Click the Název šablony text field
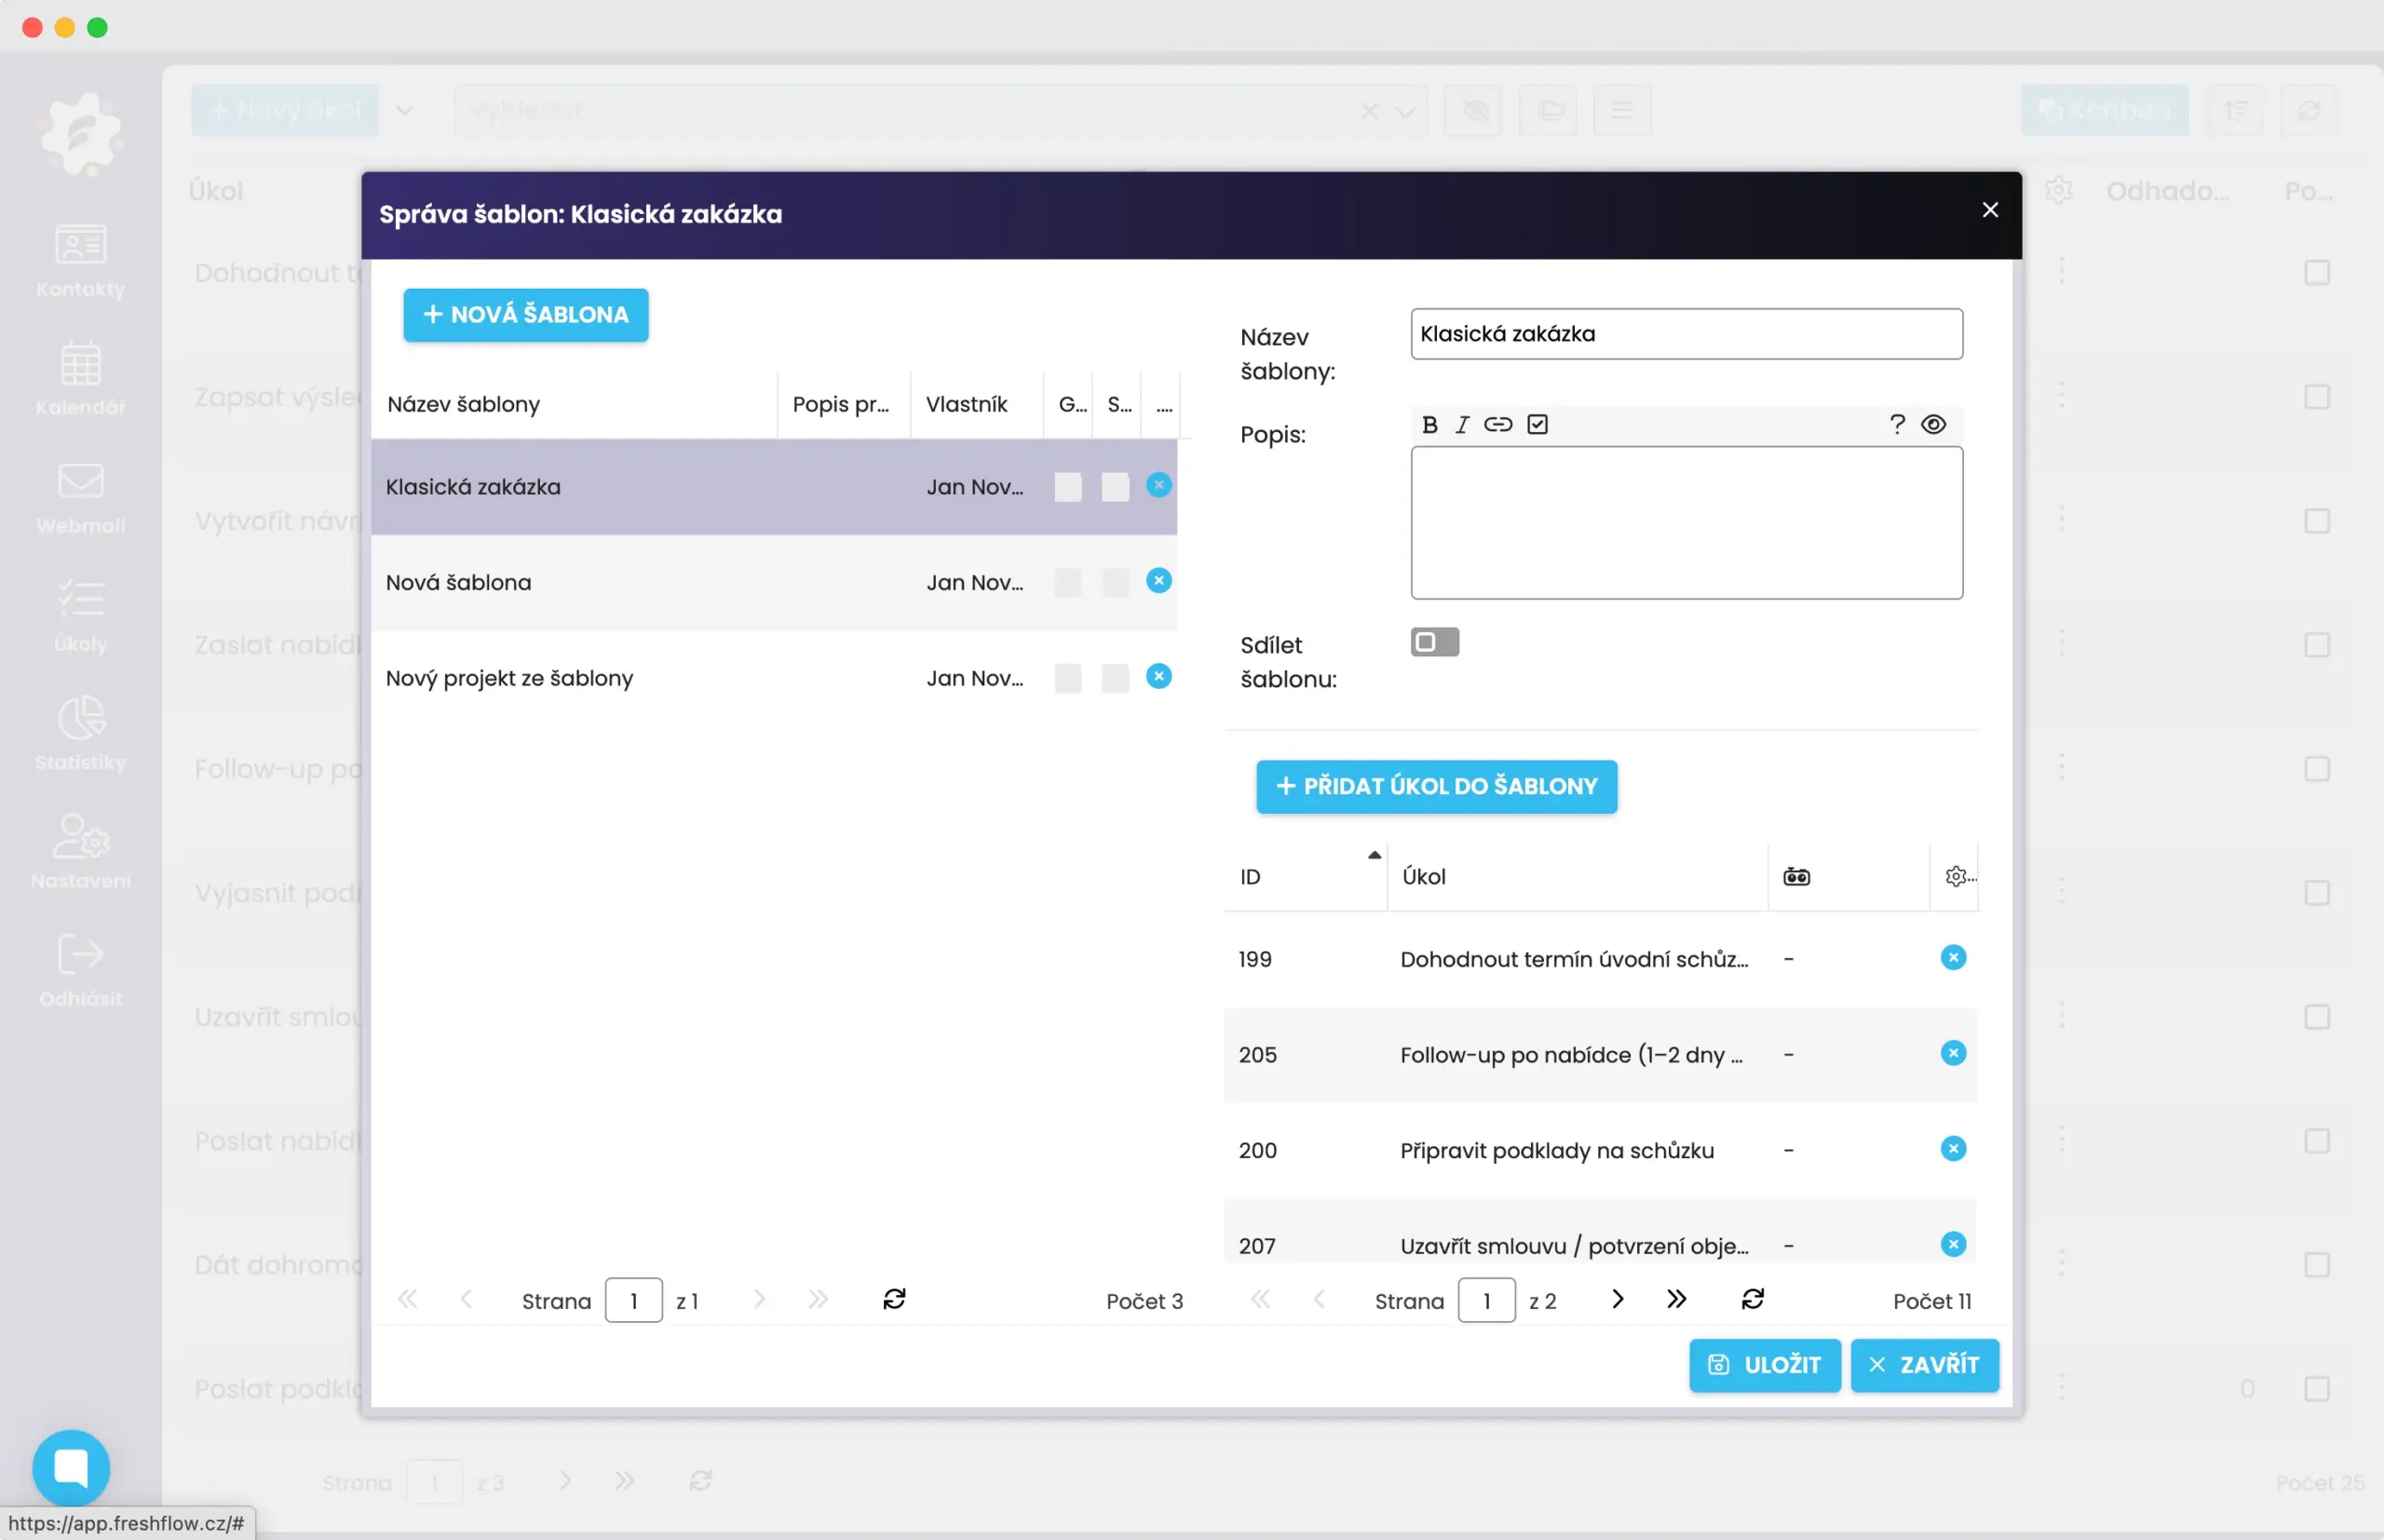 [1686, 334]
